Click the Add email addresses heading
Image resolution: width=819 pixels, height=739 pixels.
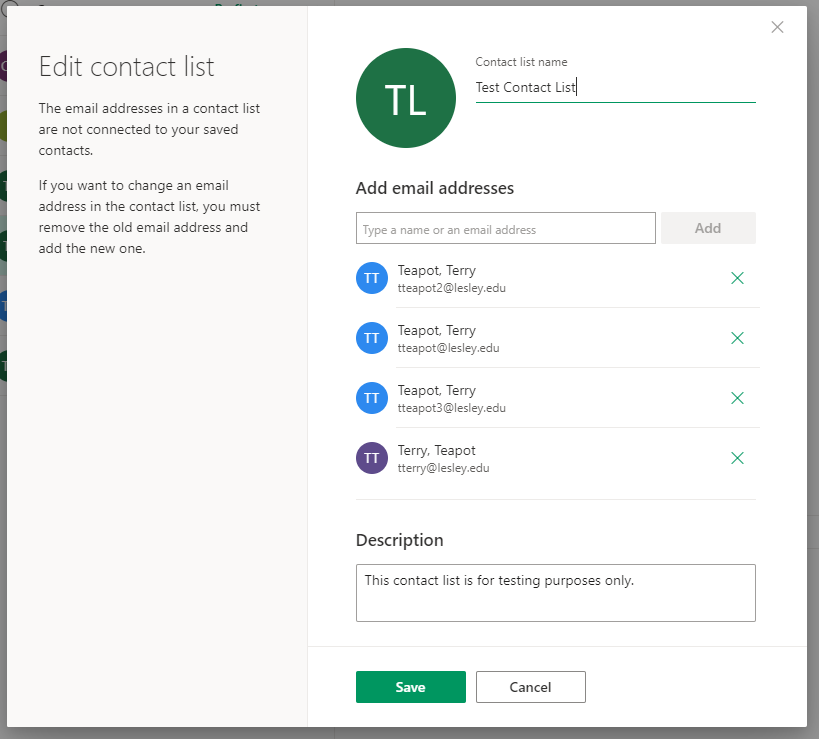click(x=435, y=189)
